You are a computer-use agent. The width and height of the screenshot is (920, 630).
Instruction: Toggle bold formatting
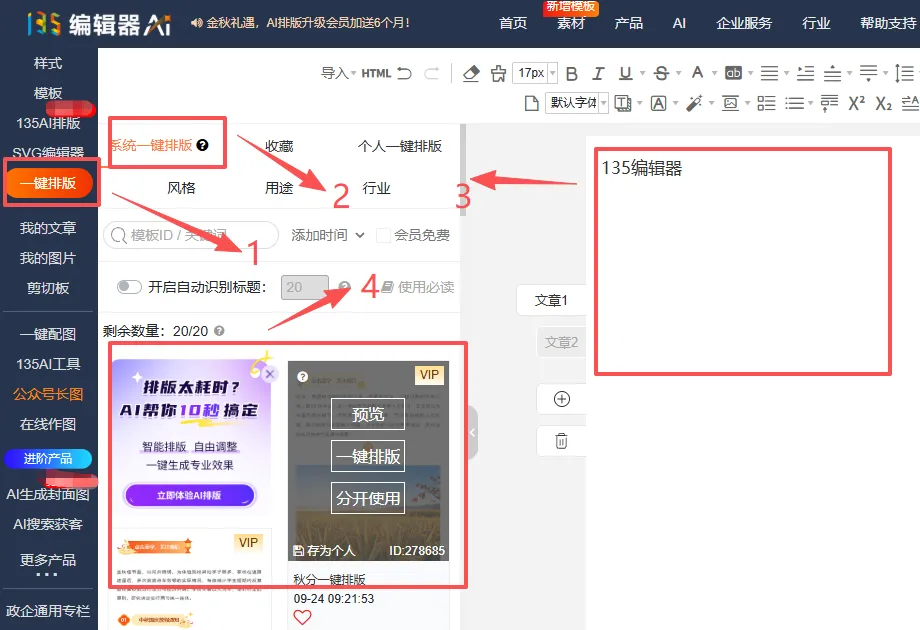571,73
